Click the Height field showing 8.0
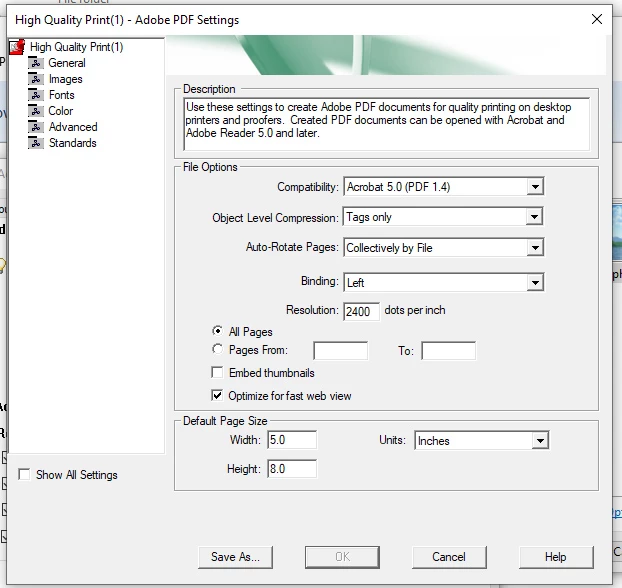This screenshot has height=588, width=622. click(292, 469)
